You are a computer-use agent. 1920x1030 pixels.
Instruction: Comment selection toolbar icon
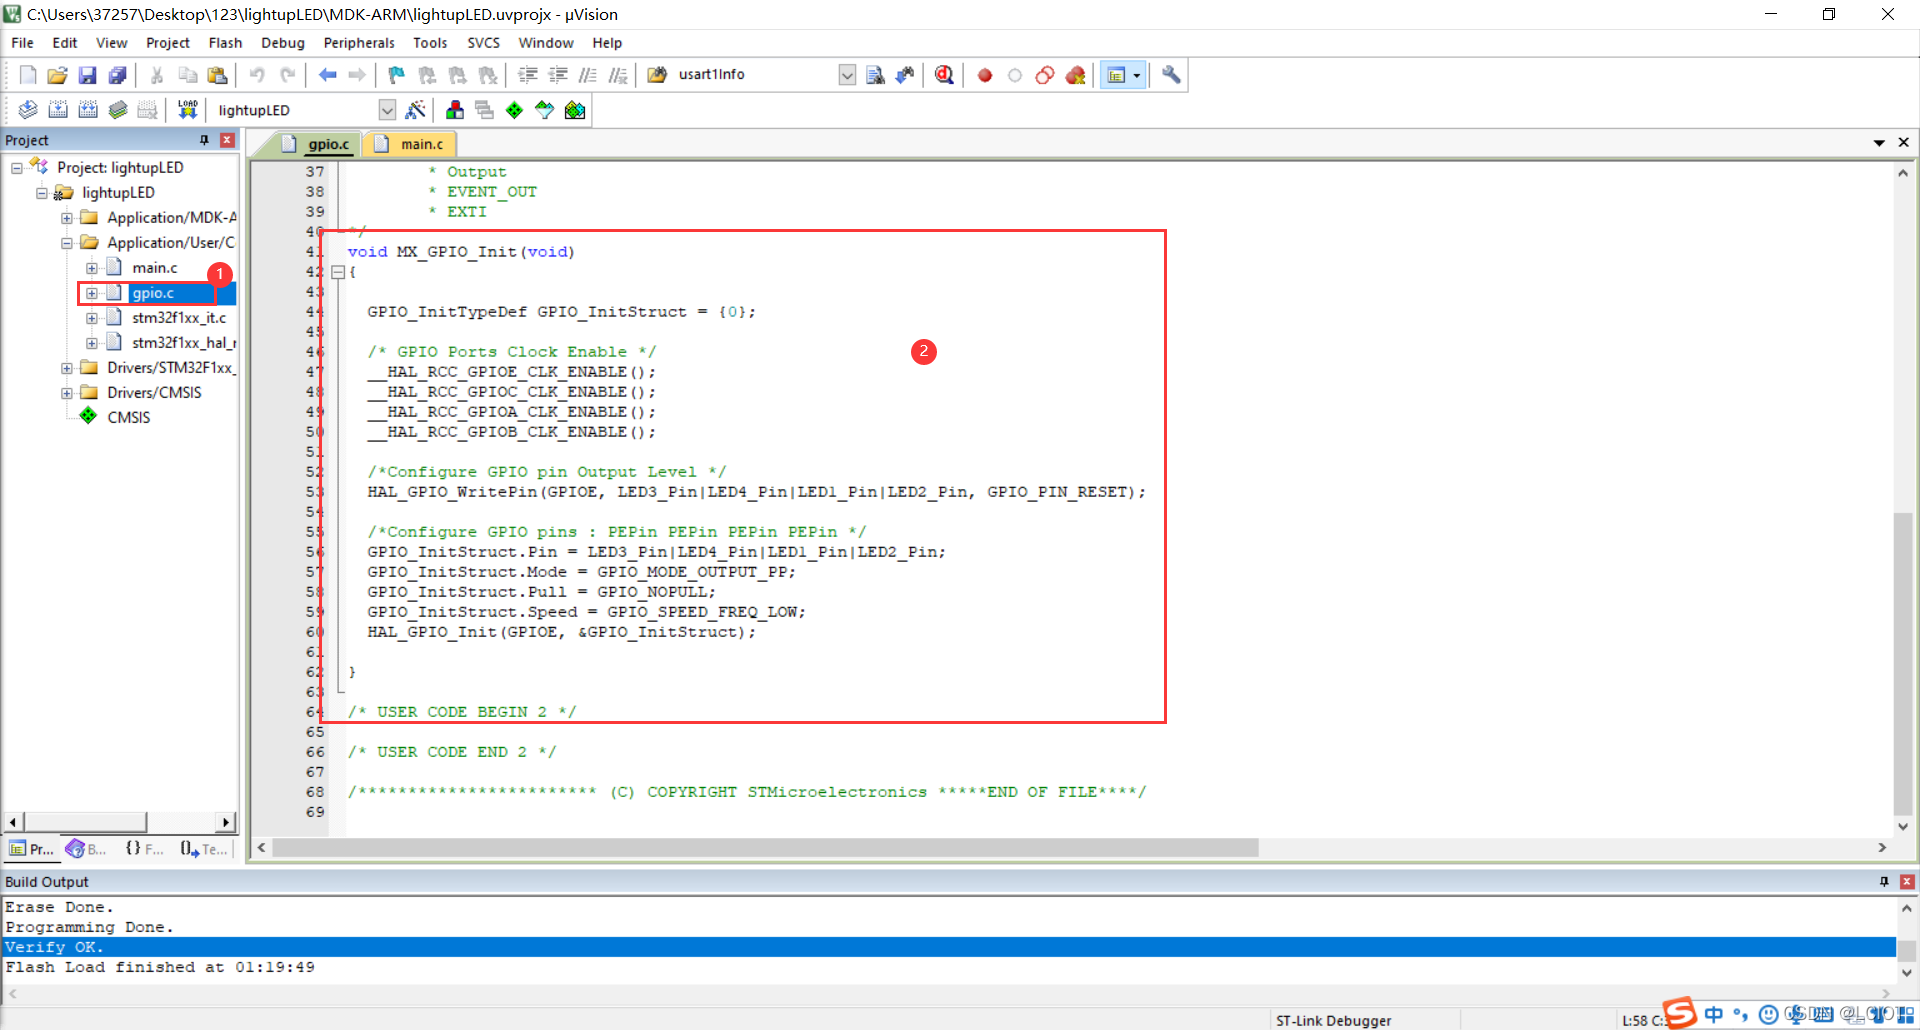588,75
